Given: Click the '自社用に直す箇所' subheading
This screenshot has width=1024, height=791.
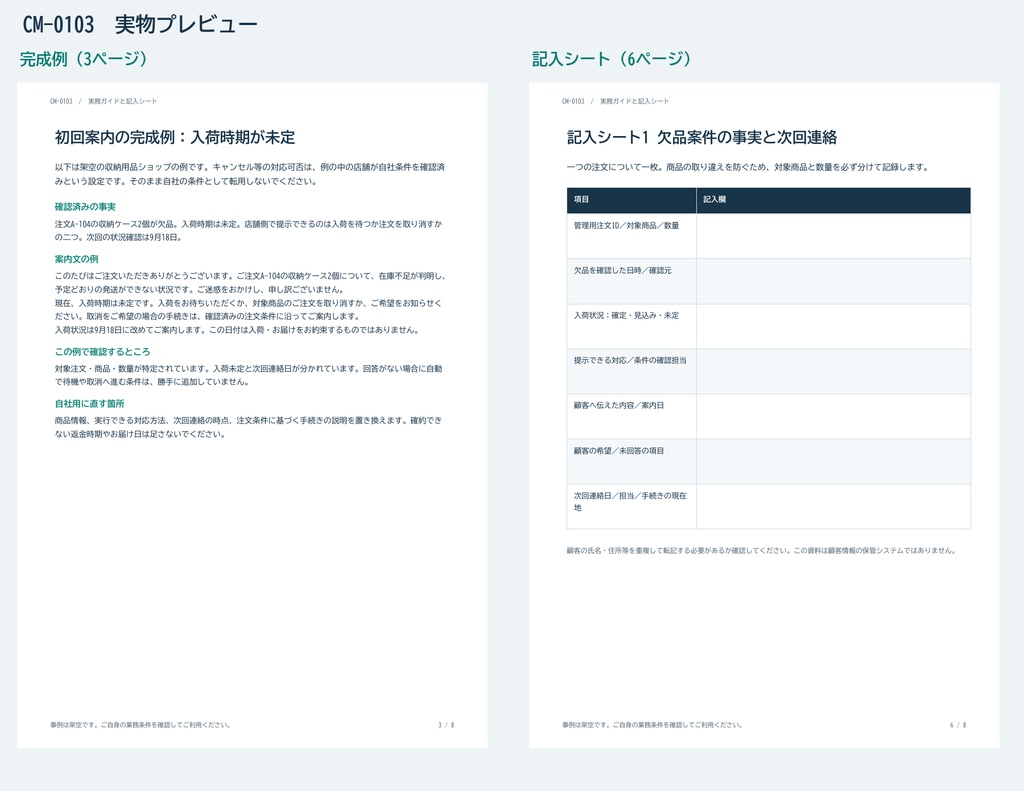Looking at the screenshot, I should point(89,404).
